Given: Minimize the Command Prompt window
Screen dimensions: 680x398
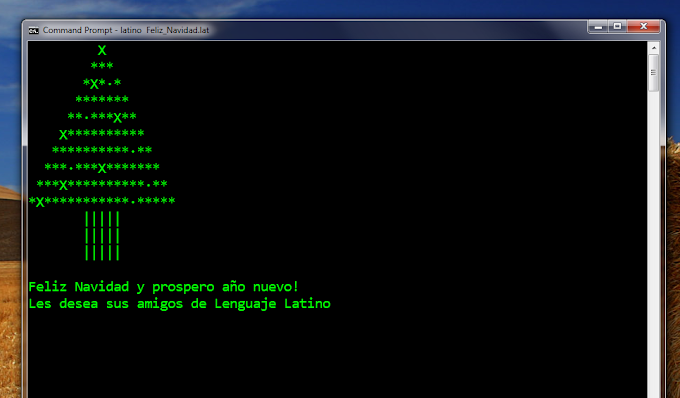Looking at the screenshot, I should click(598, 27).
